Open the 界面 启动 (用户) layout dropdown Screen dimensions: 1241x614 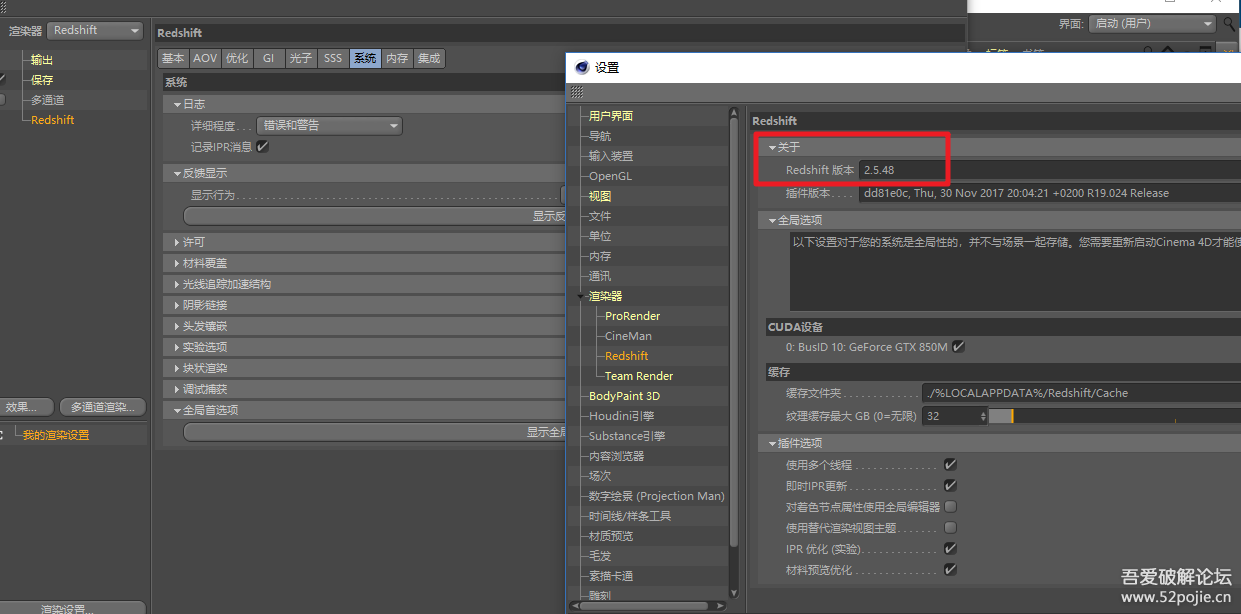tap(1151, 23)
